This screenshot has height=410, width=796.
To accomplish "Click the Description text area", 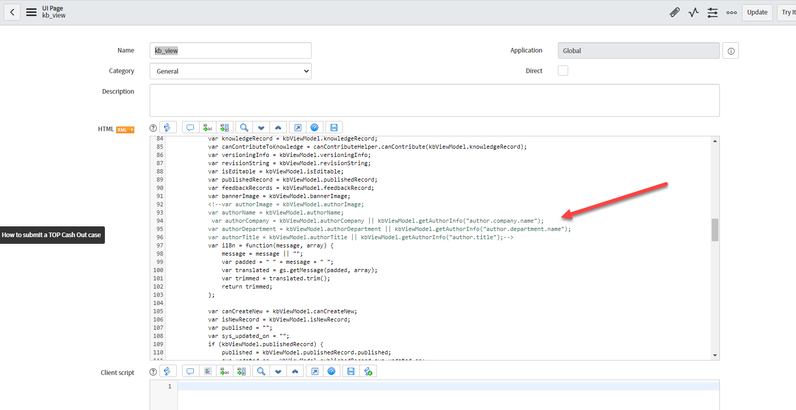I will tap(435, 100).
